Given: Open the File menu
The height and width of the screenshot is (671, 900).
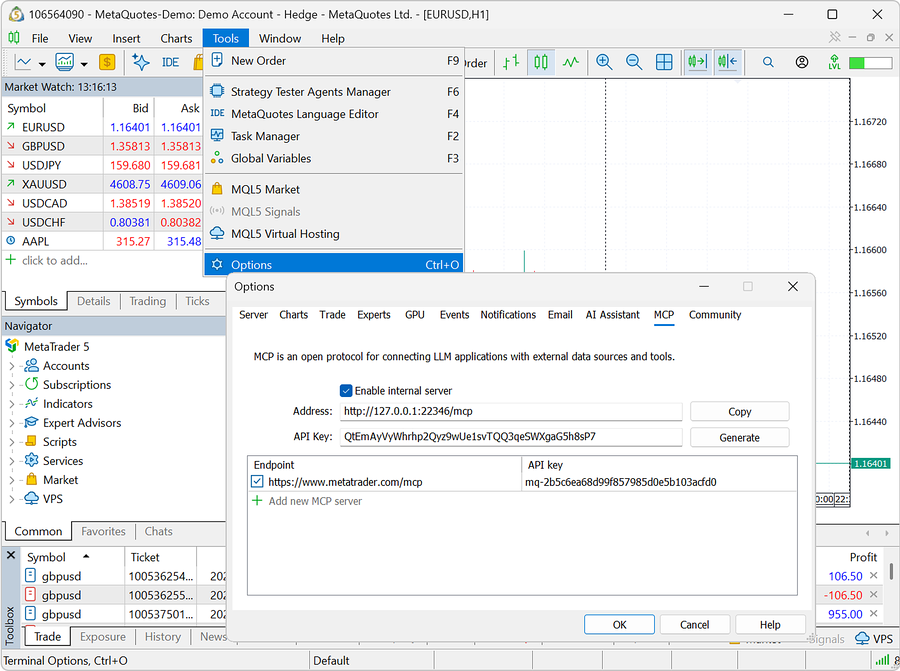Looking at the screenshot, I should pyautogui.click(x=40, y=38).
